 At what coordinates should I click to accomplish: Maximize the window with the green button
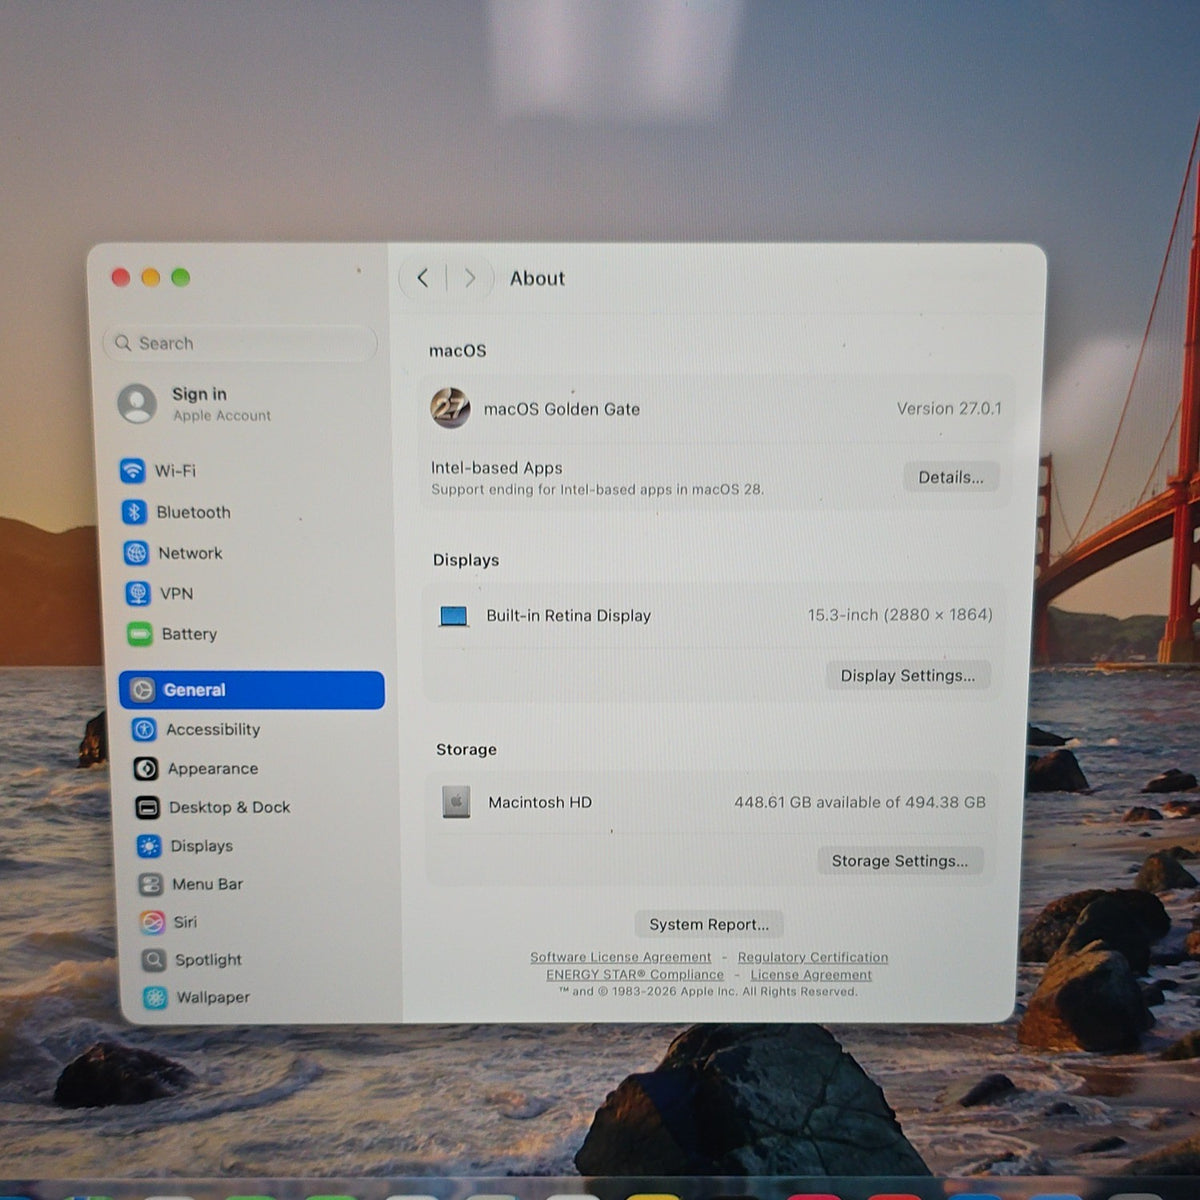181,277
